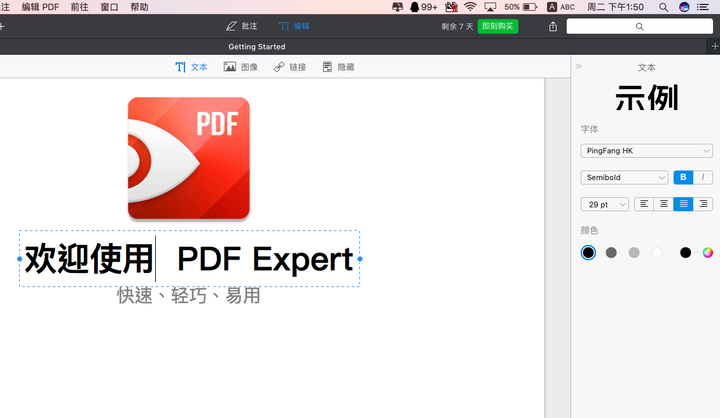The width and height of the screenshot is (720, 418).
Task: Click the date and time 周二 下午1:50
Action: [x=615, y=7]
